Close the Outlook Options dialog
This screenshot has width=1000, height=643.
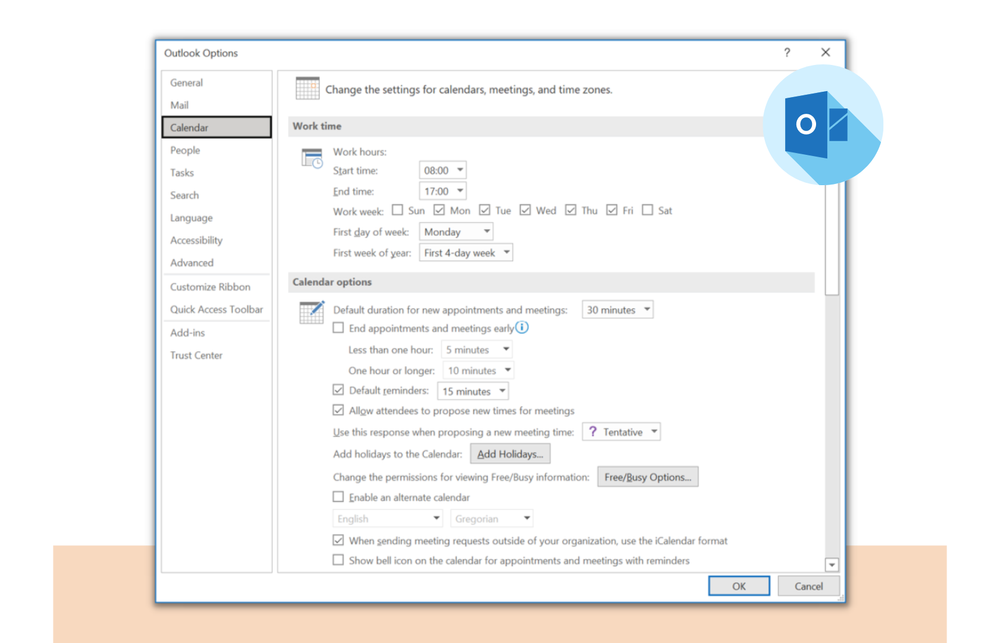825,52
